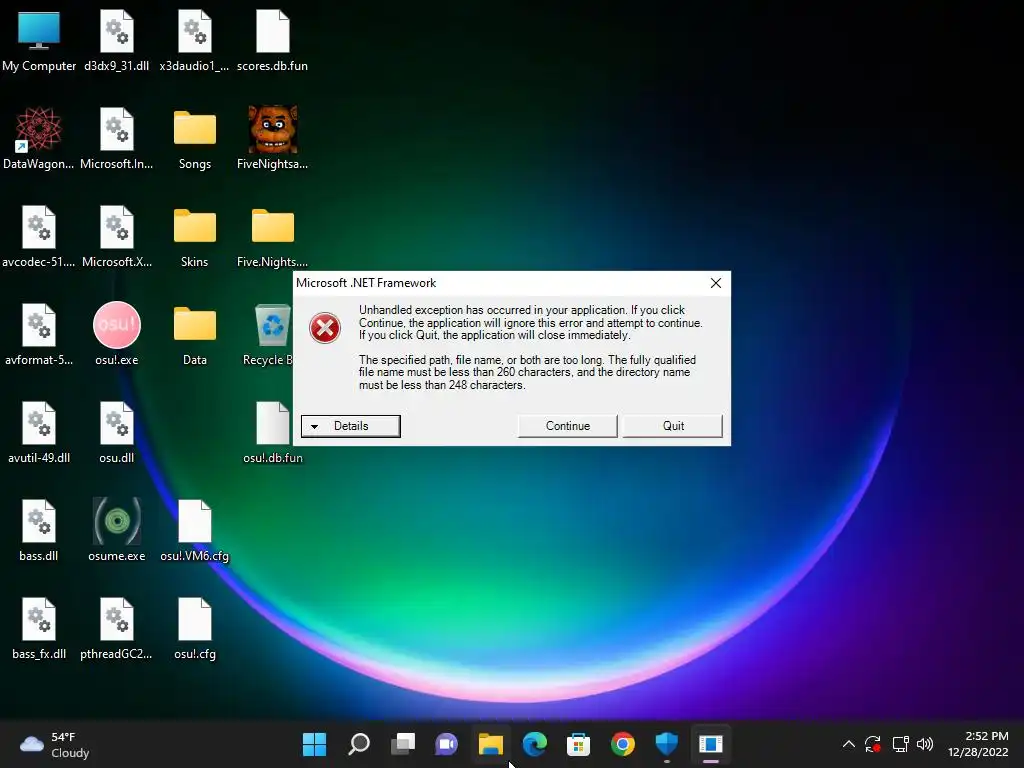Image resolution: width=1024 pixels, height=768 pixels.
Task: Open network status tray icon
Action: click(x=901, y=744)
